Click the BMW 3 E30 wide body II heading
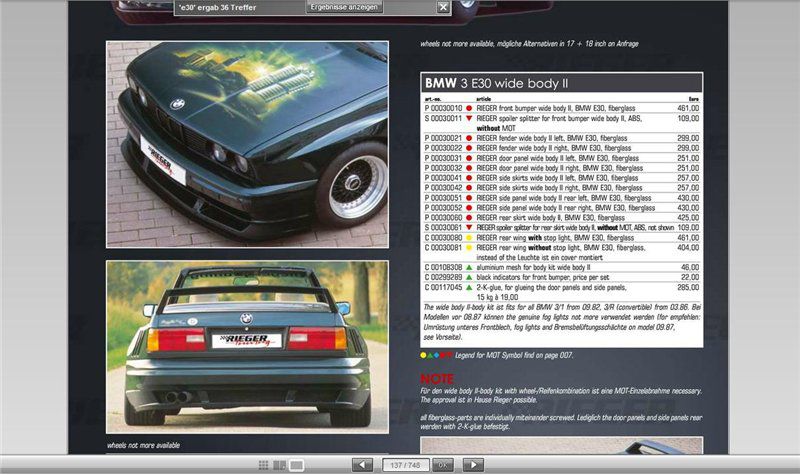The image size is (800, 475). pyautogui.click(x=496, y=83)
